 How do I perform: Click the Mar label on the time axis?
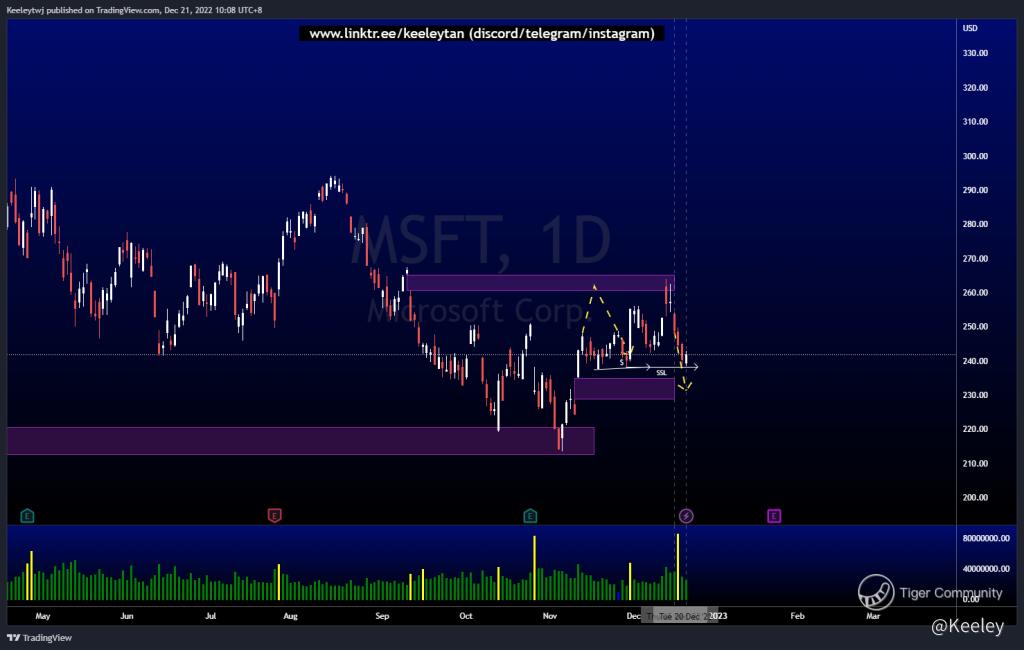[873, 616]
